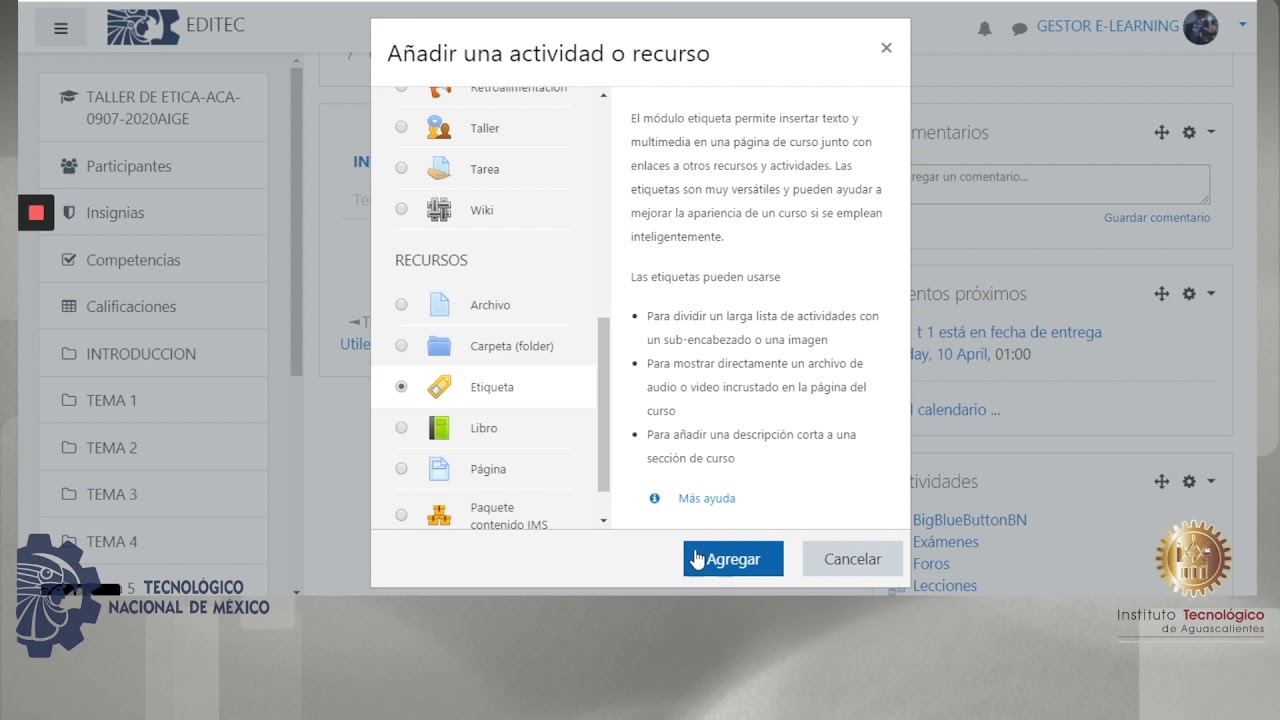Image resolution: width=1280 pixels, height=720 pixels.
Task: Click the Insignias shield icon
Action: tap(69, 213)
